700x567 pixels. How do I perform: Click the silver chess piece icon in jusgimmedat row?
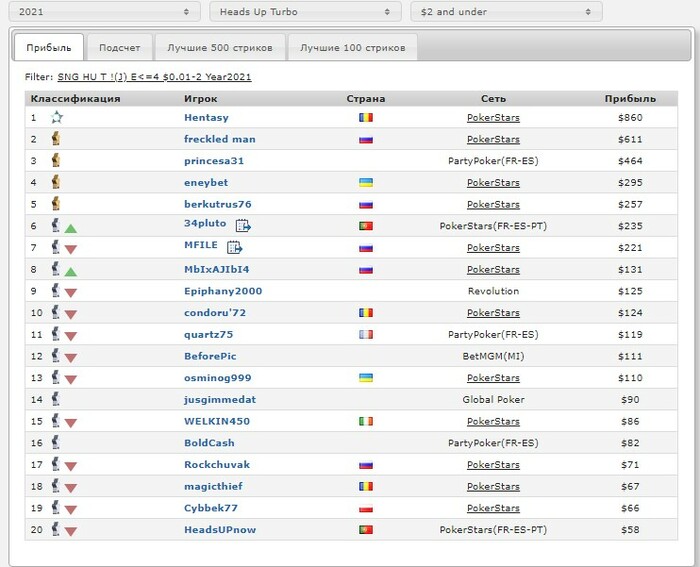point(55,399)
